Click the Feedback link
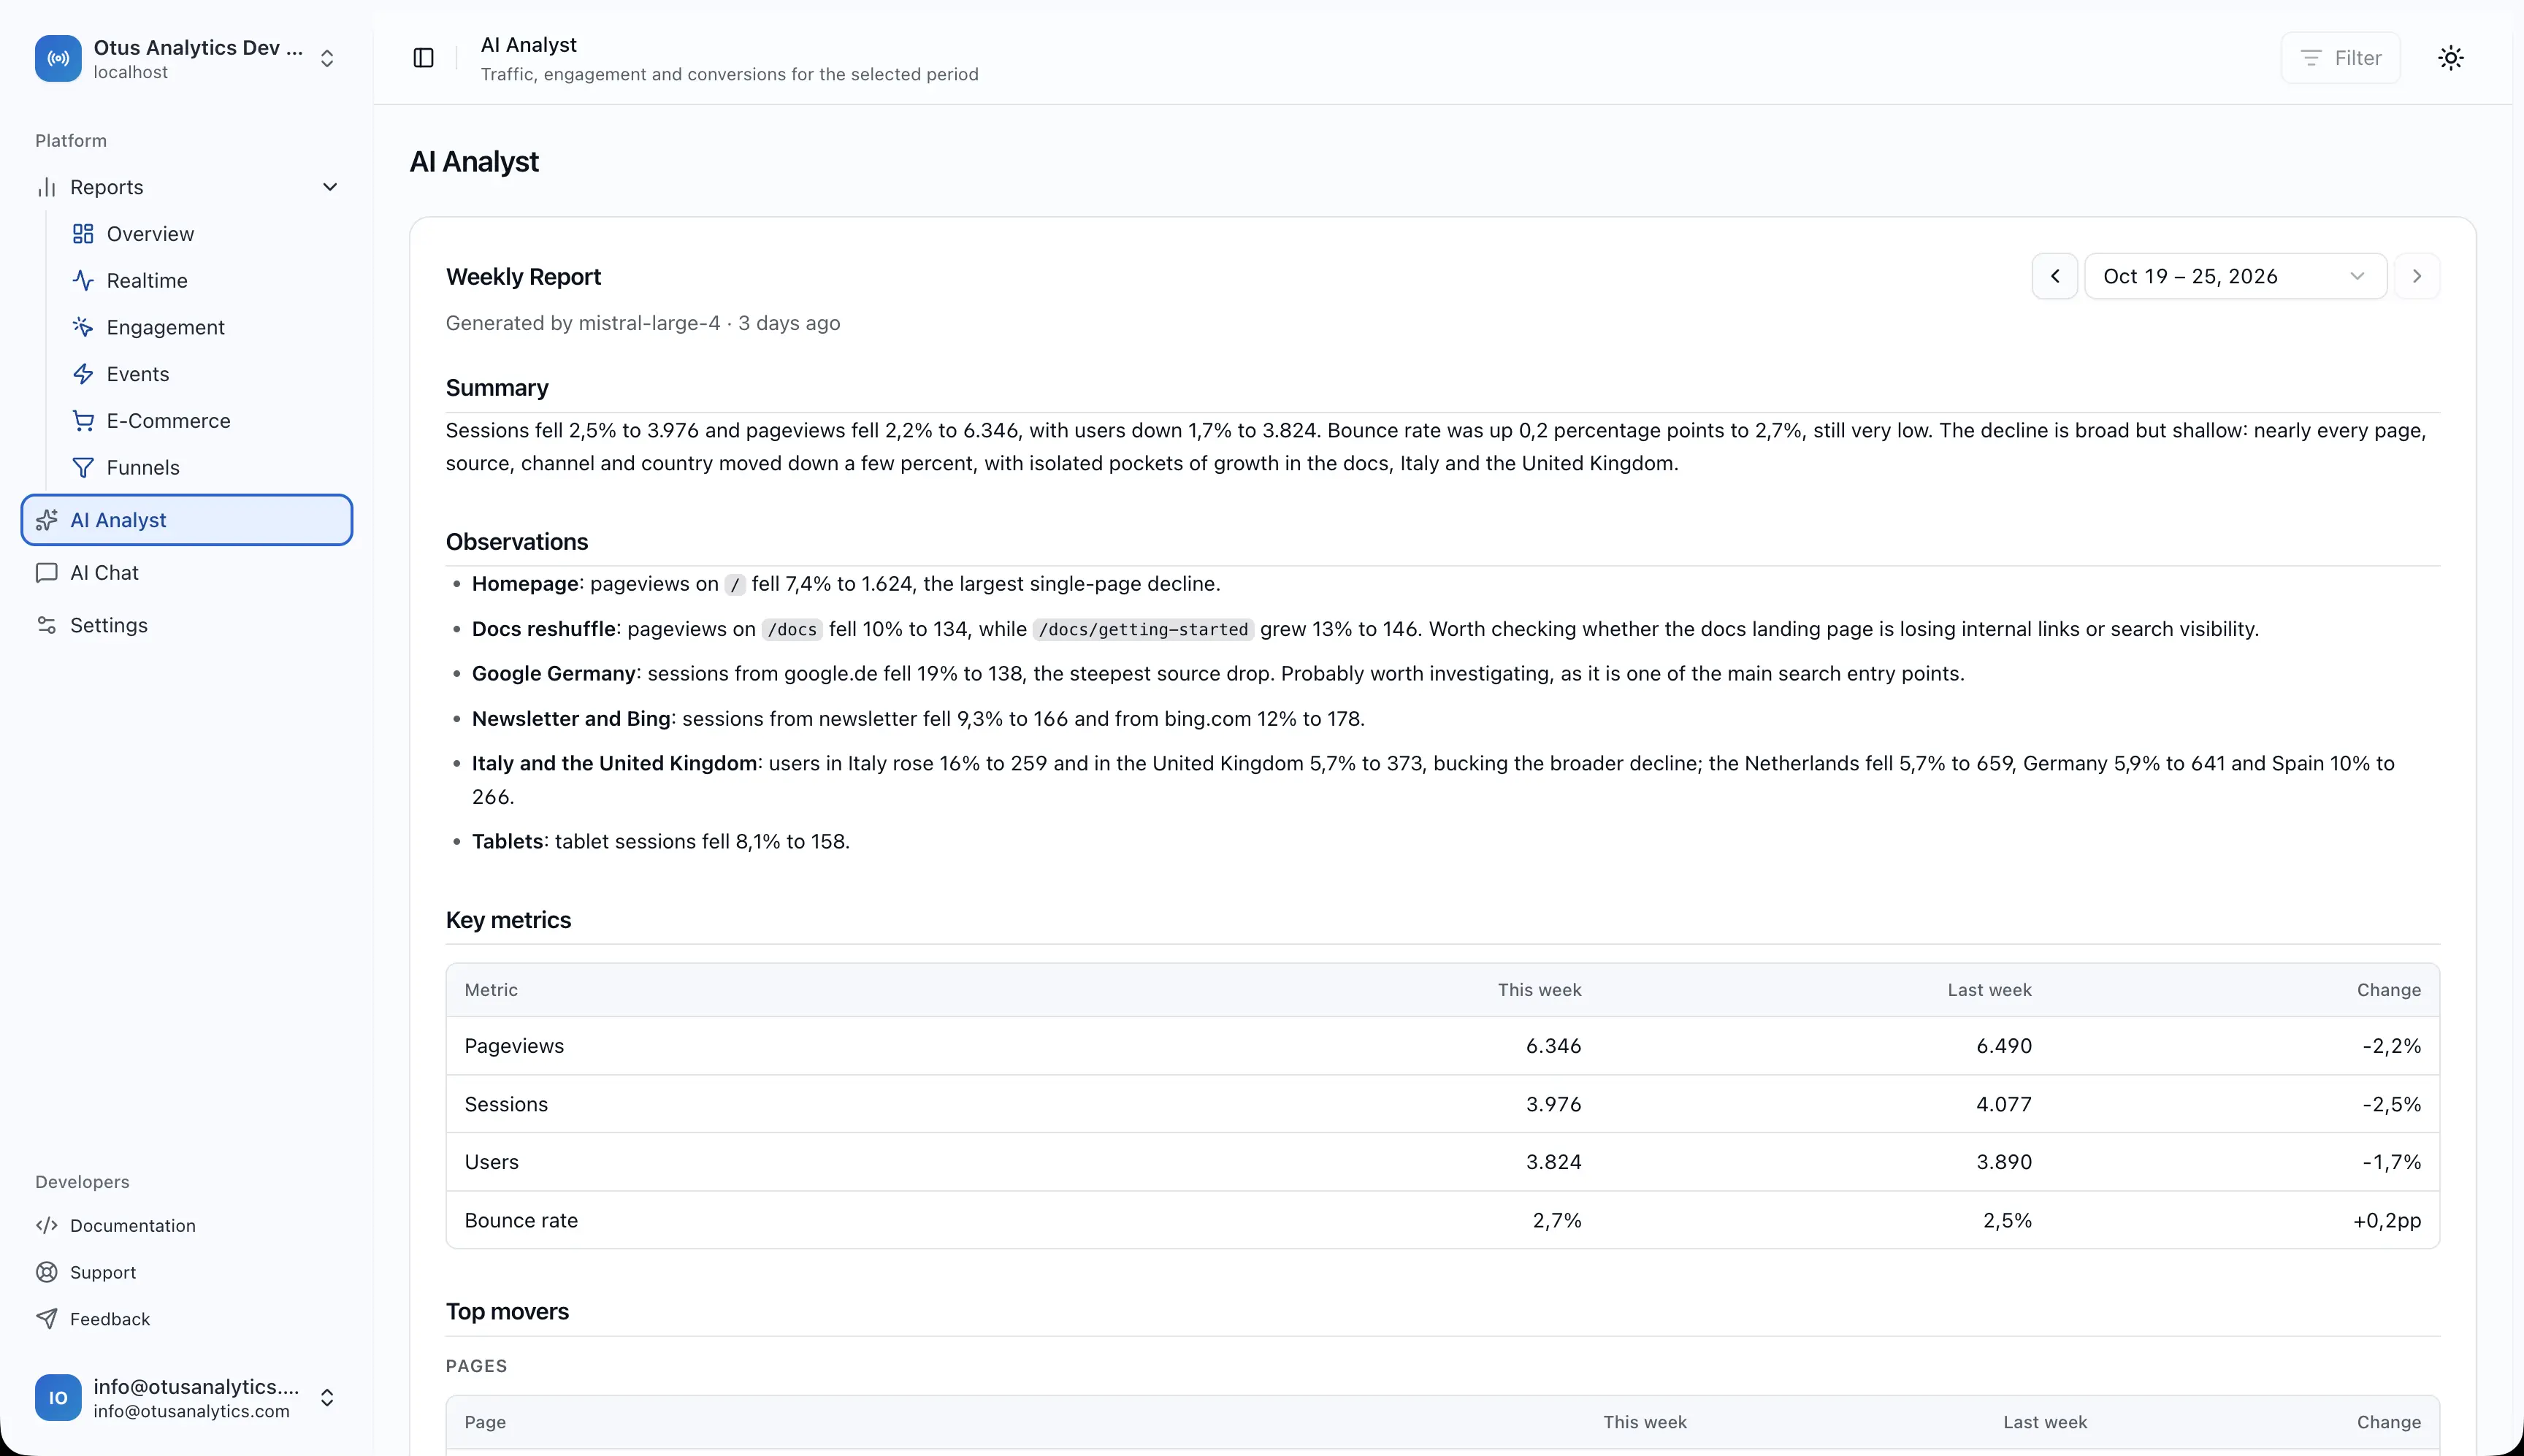 pyautogui.click(x=110, y=1319)
